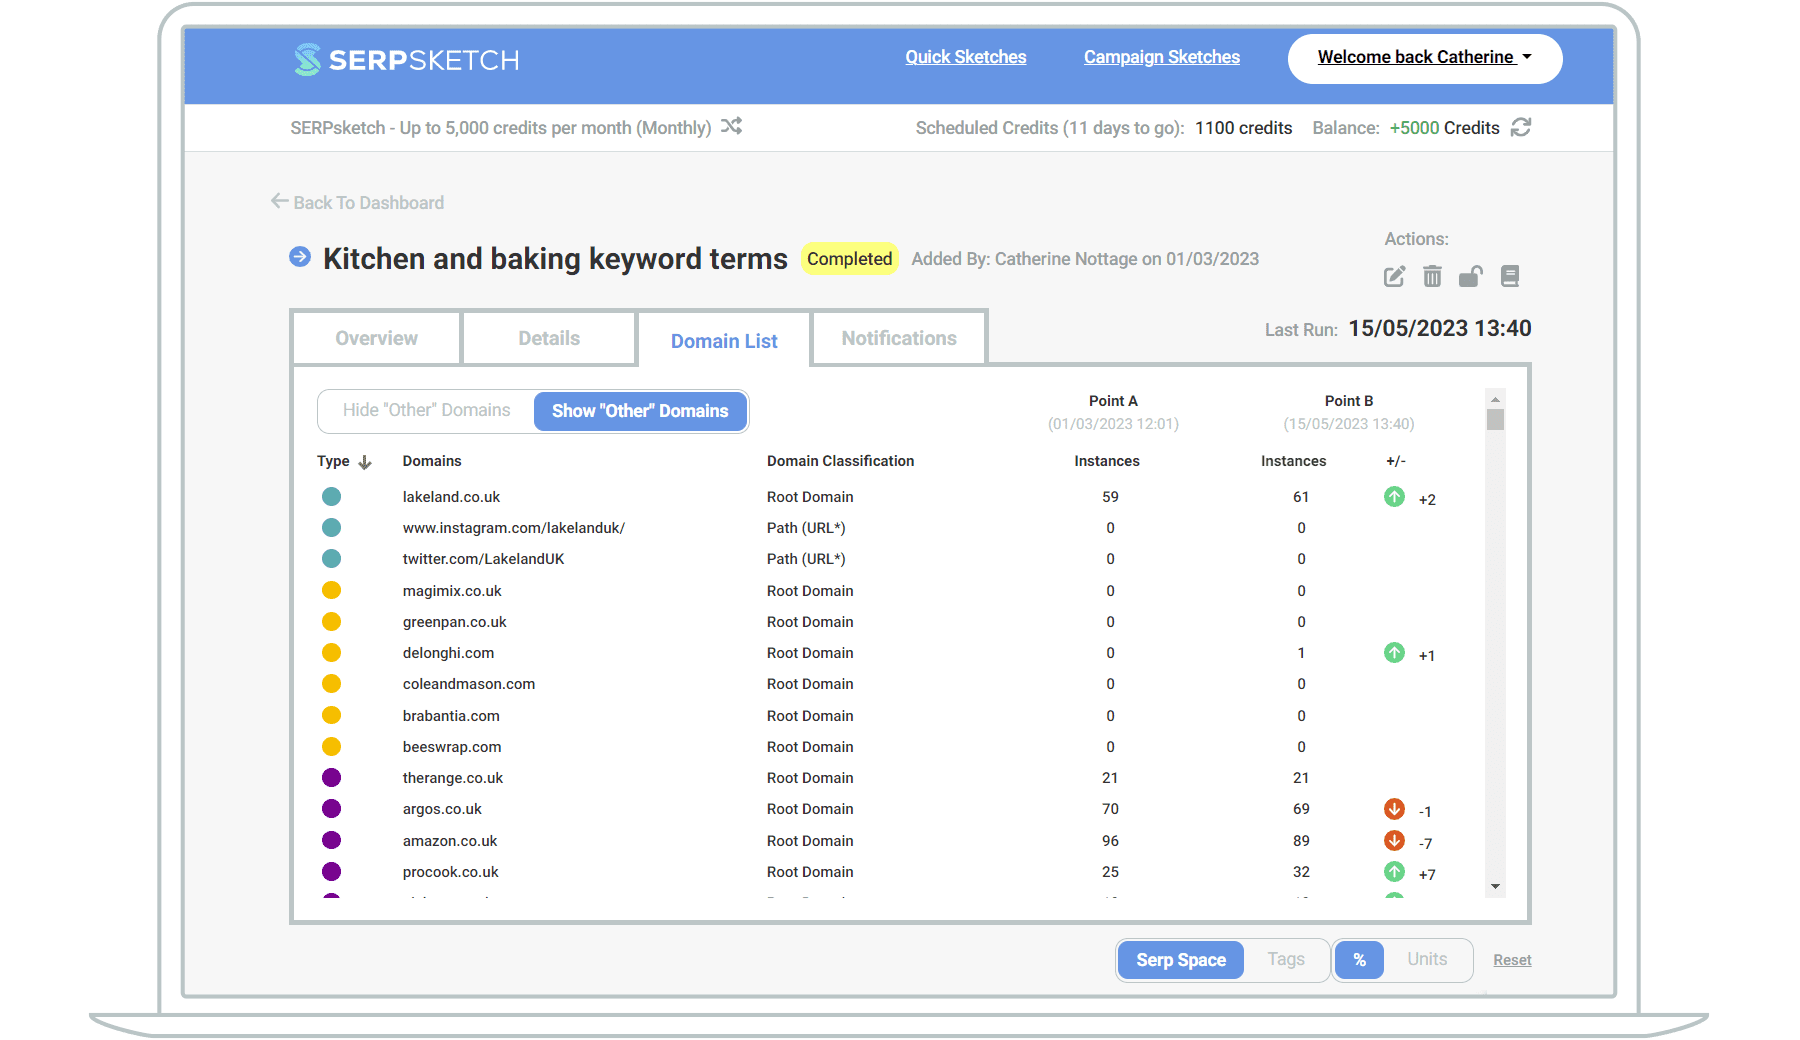Click the +5000 Credits balance value
Screen dimensions: 1800x1040
coord(1444,128)
